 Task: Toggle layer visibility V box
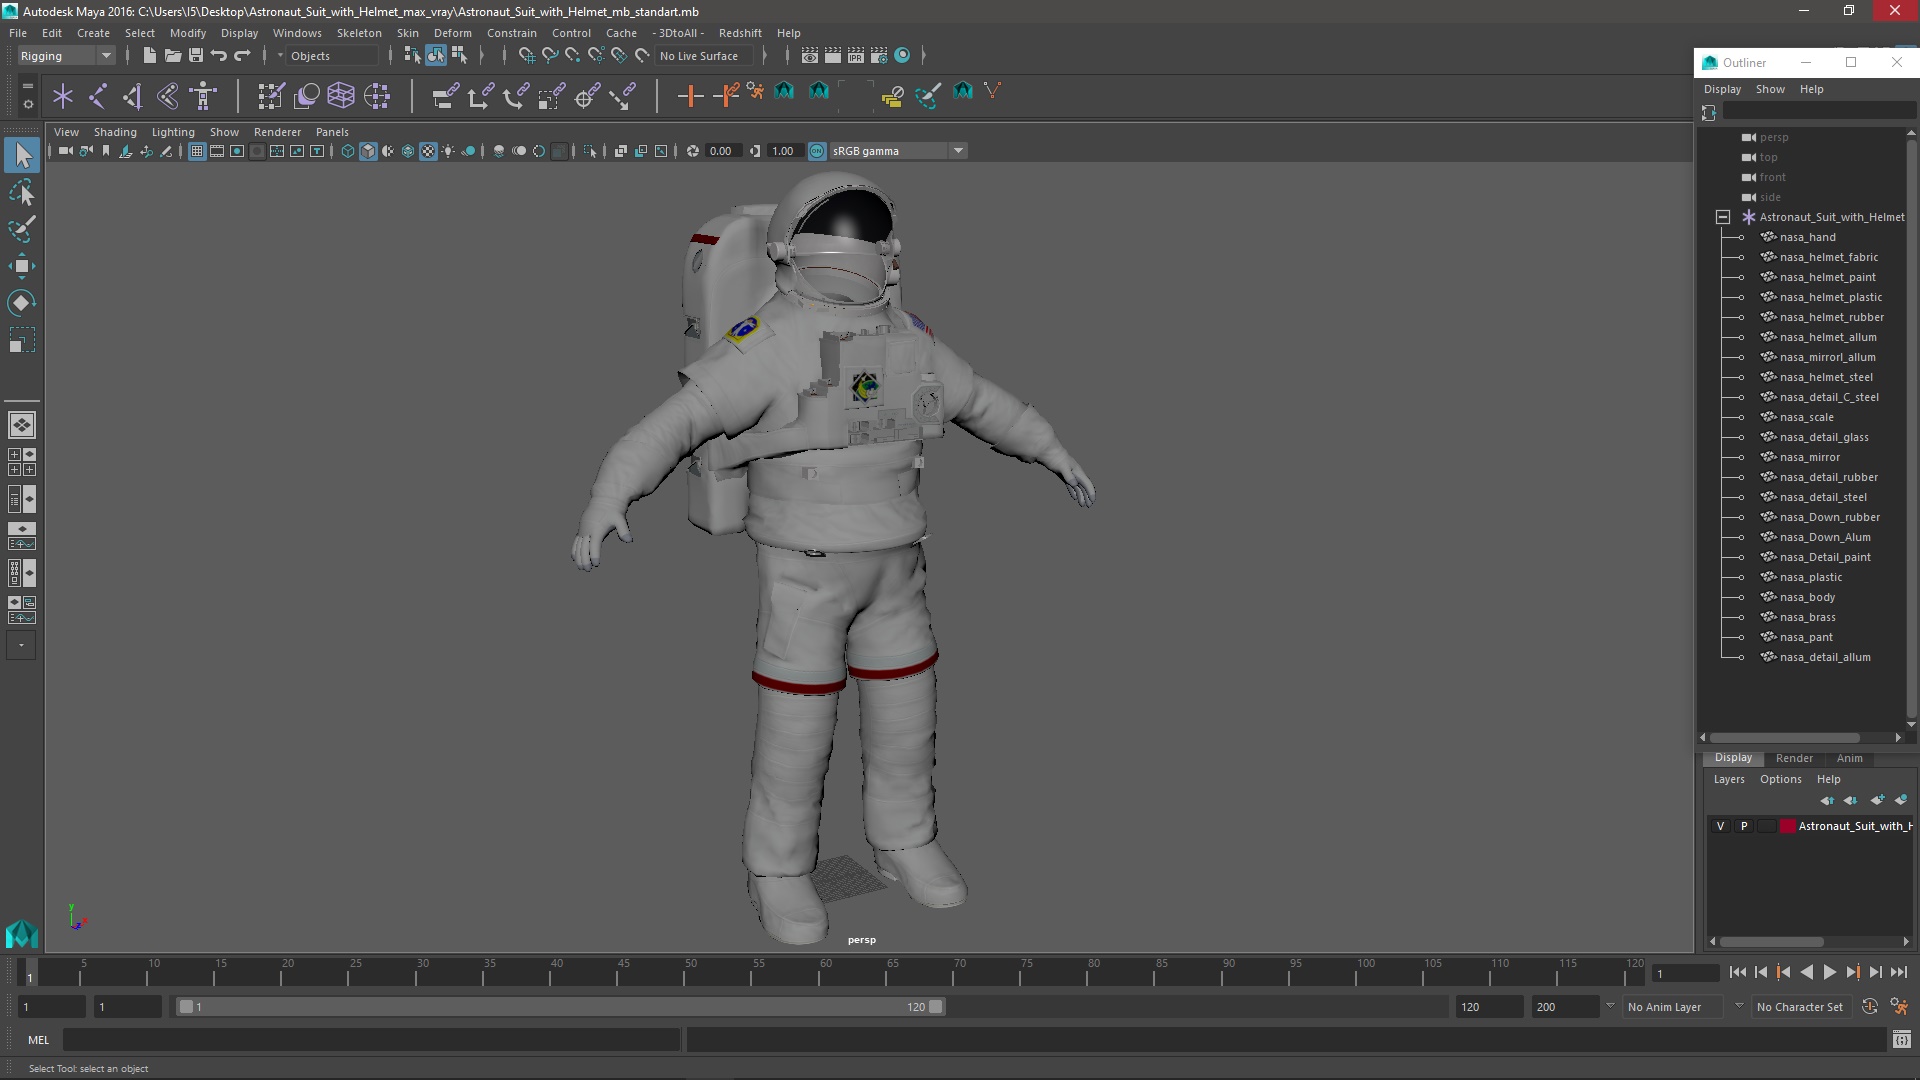coord(1720,826)
